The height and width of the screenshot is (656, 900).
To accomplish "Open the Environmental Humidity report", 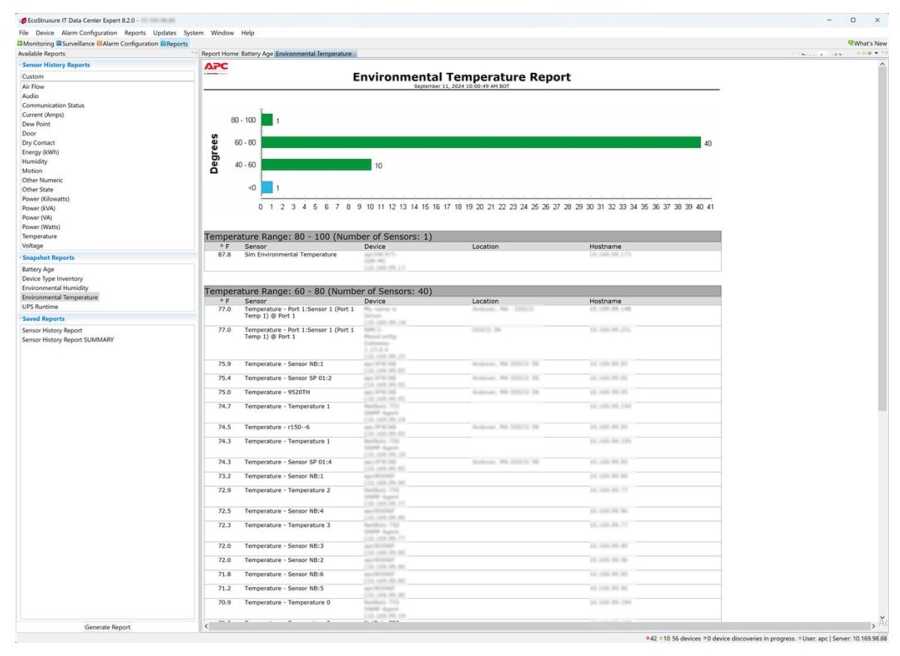I will pyautogui.click(x=55, y=288).
